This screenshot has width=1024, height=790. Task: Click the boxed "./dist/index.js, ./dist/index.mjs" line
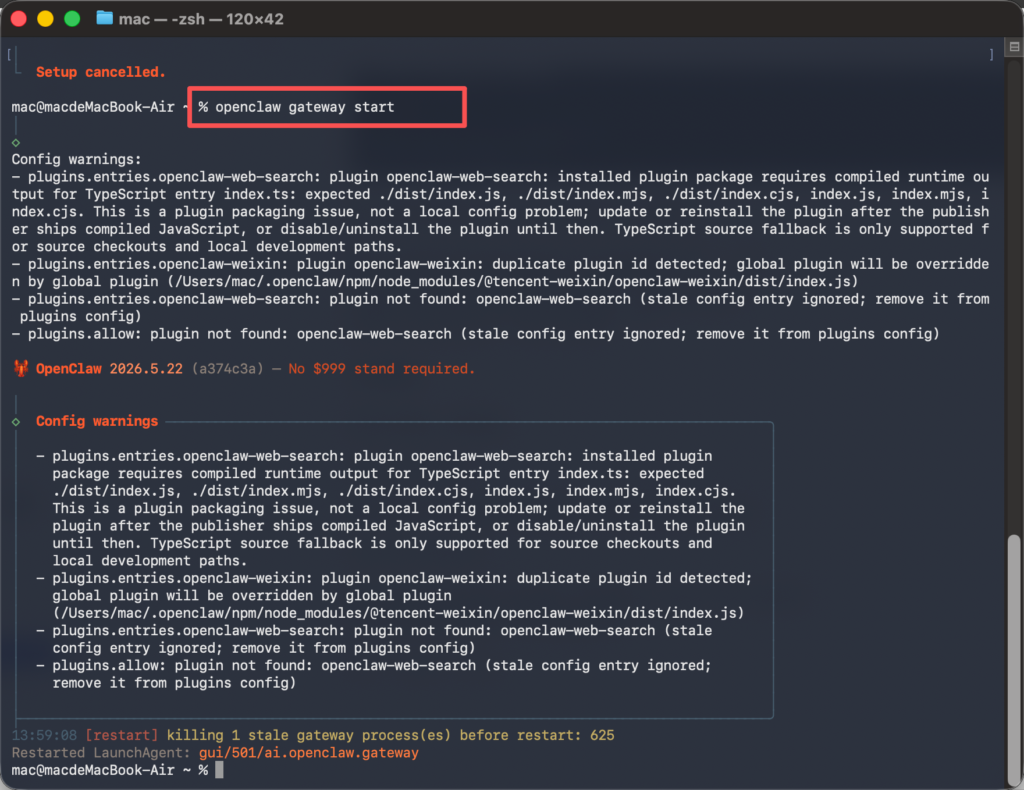pyautogui.click(x=394, y=491)
